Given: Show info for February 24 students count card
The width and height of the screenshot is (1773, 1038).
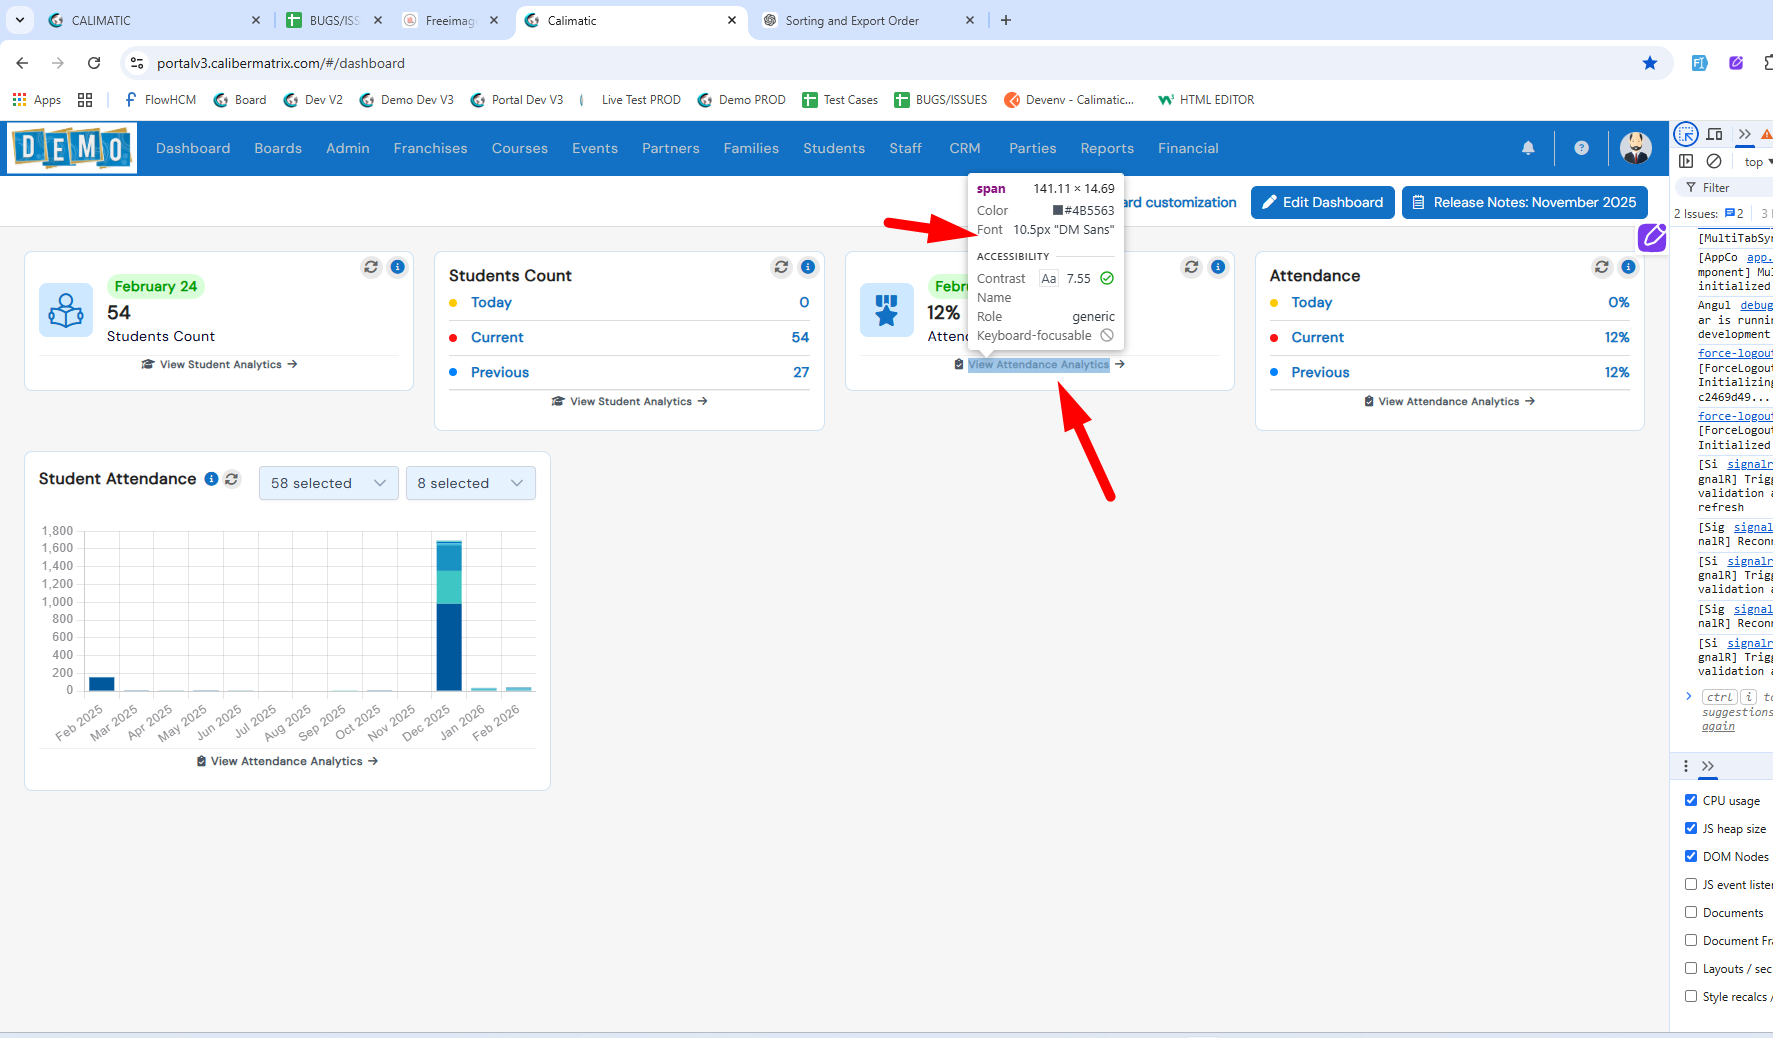Looking at the screenshot, I should click(x=398, y=267).
